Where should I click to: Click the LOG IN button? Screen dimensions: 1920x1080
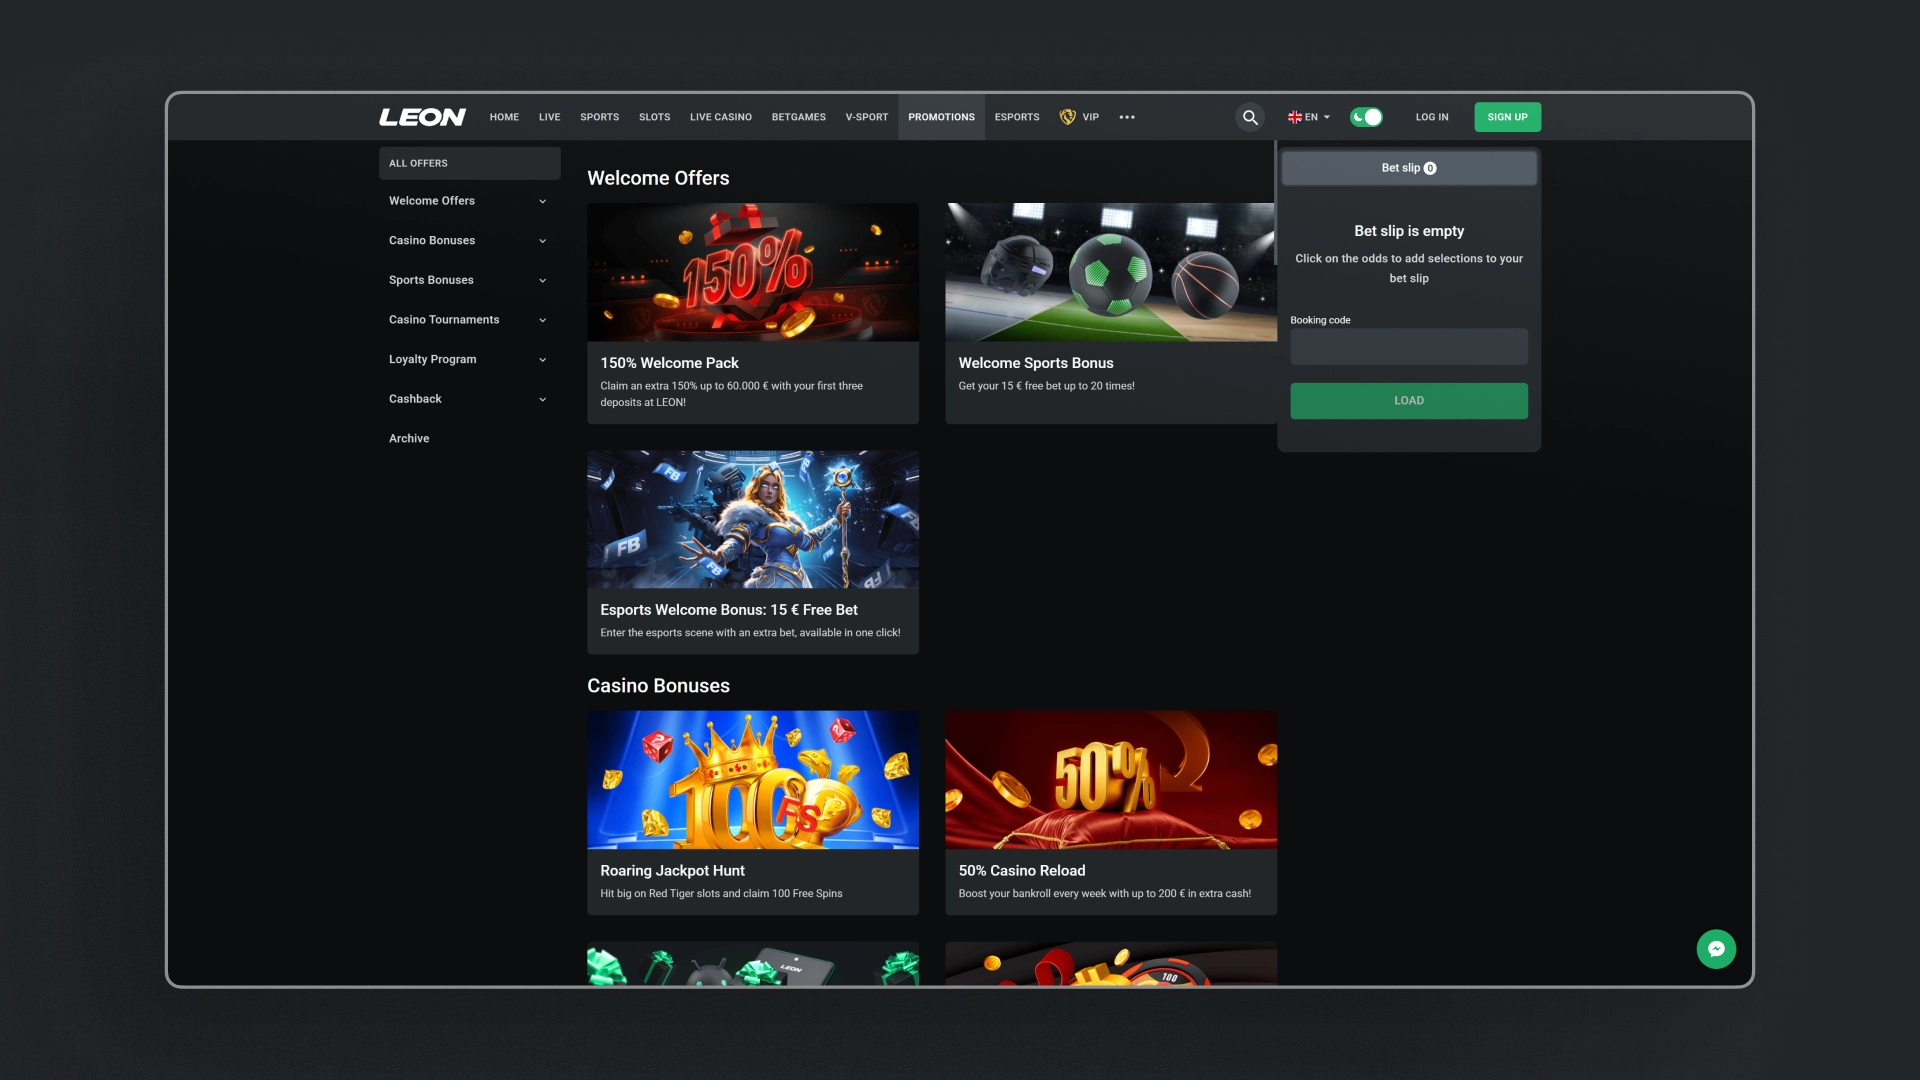click(x=1431, y=117)
